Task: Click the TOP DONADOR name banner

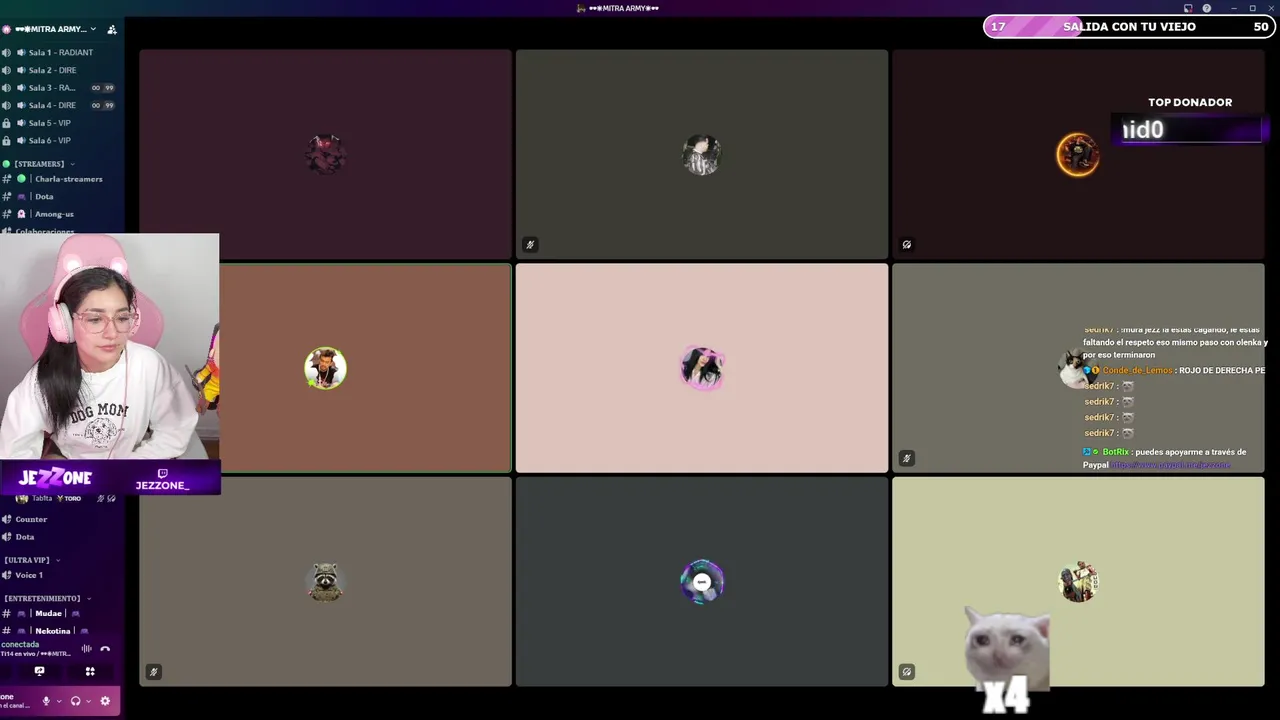Action: point(1190,130)
